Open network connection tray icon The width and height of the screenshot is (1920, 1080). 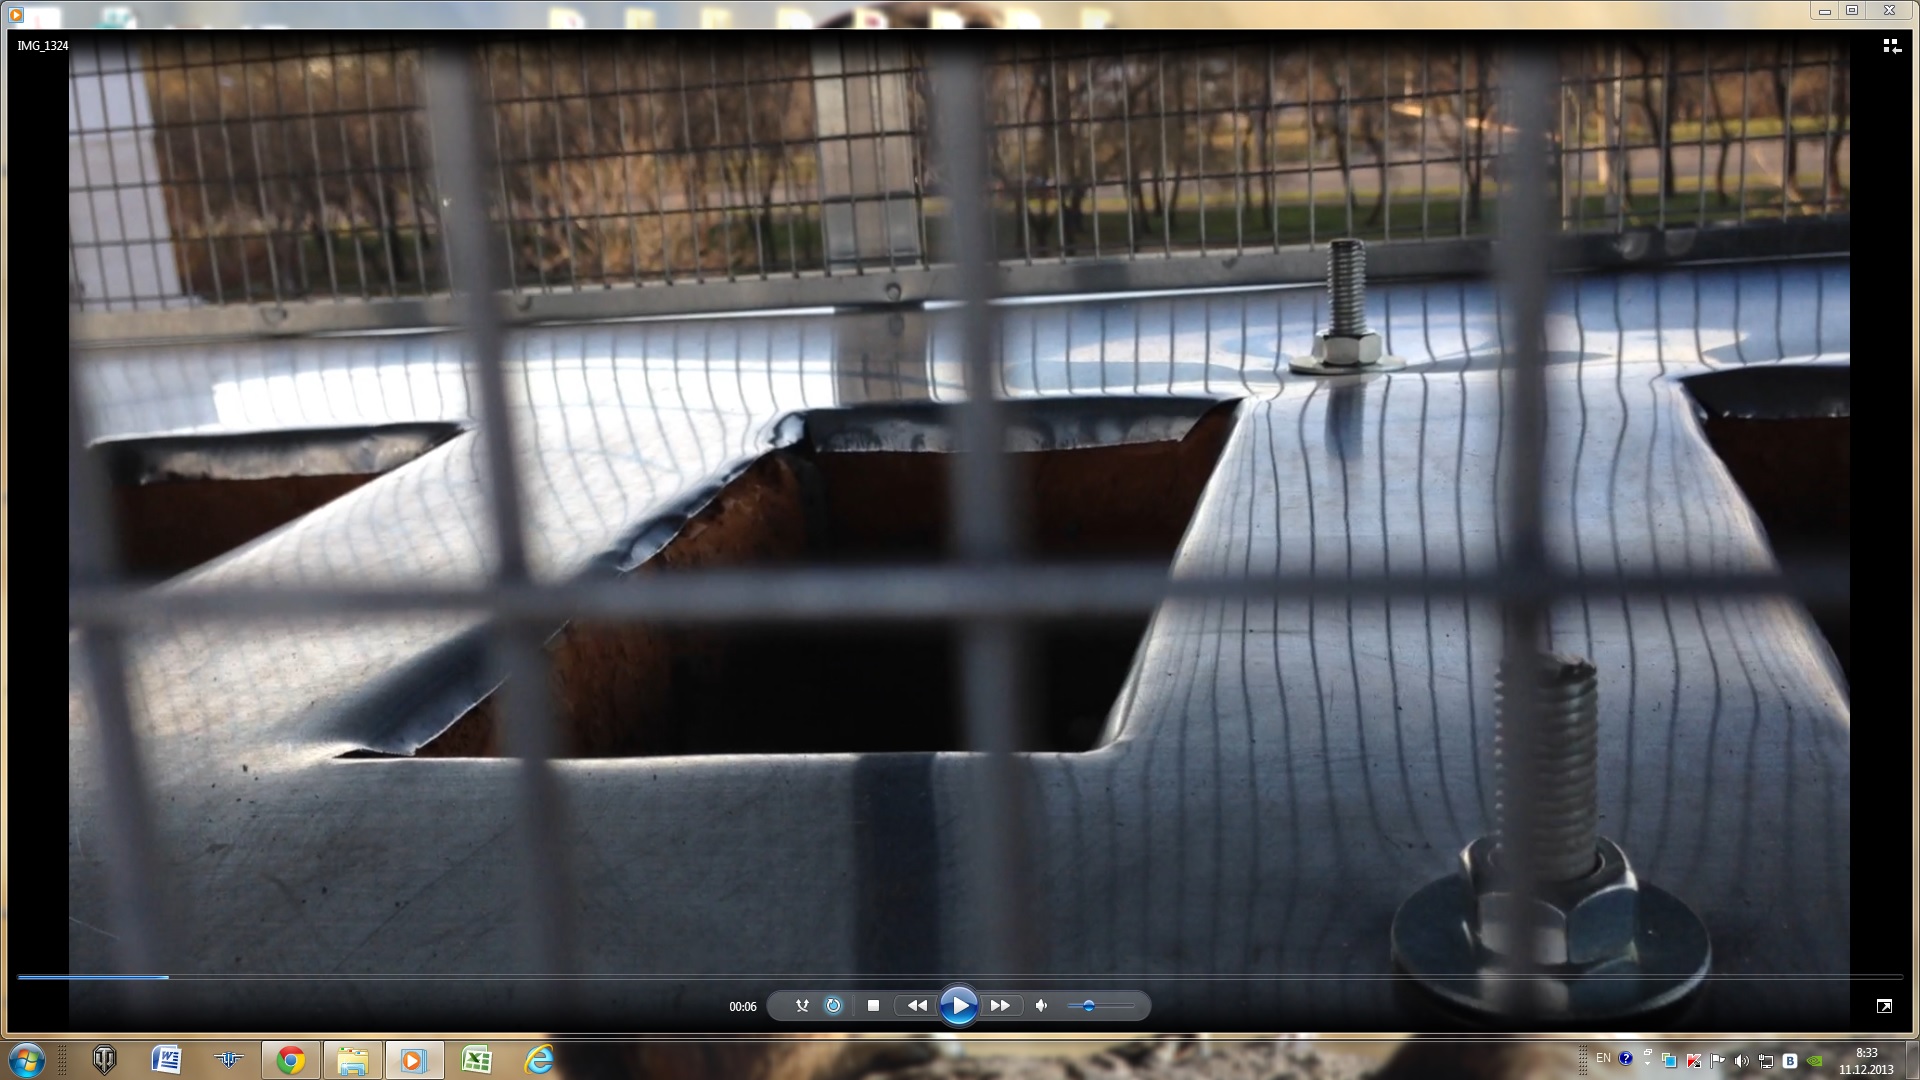click(1766, 1061)
